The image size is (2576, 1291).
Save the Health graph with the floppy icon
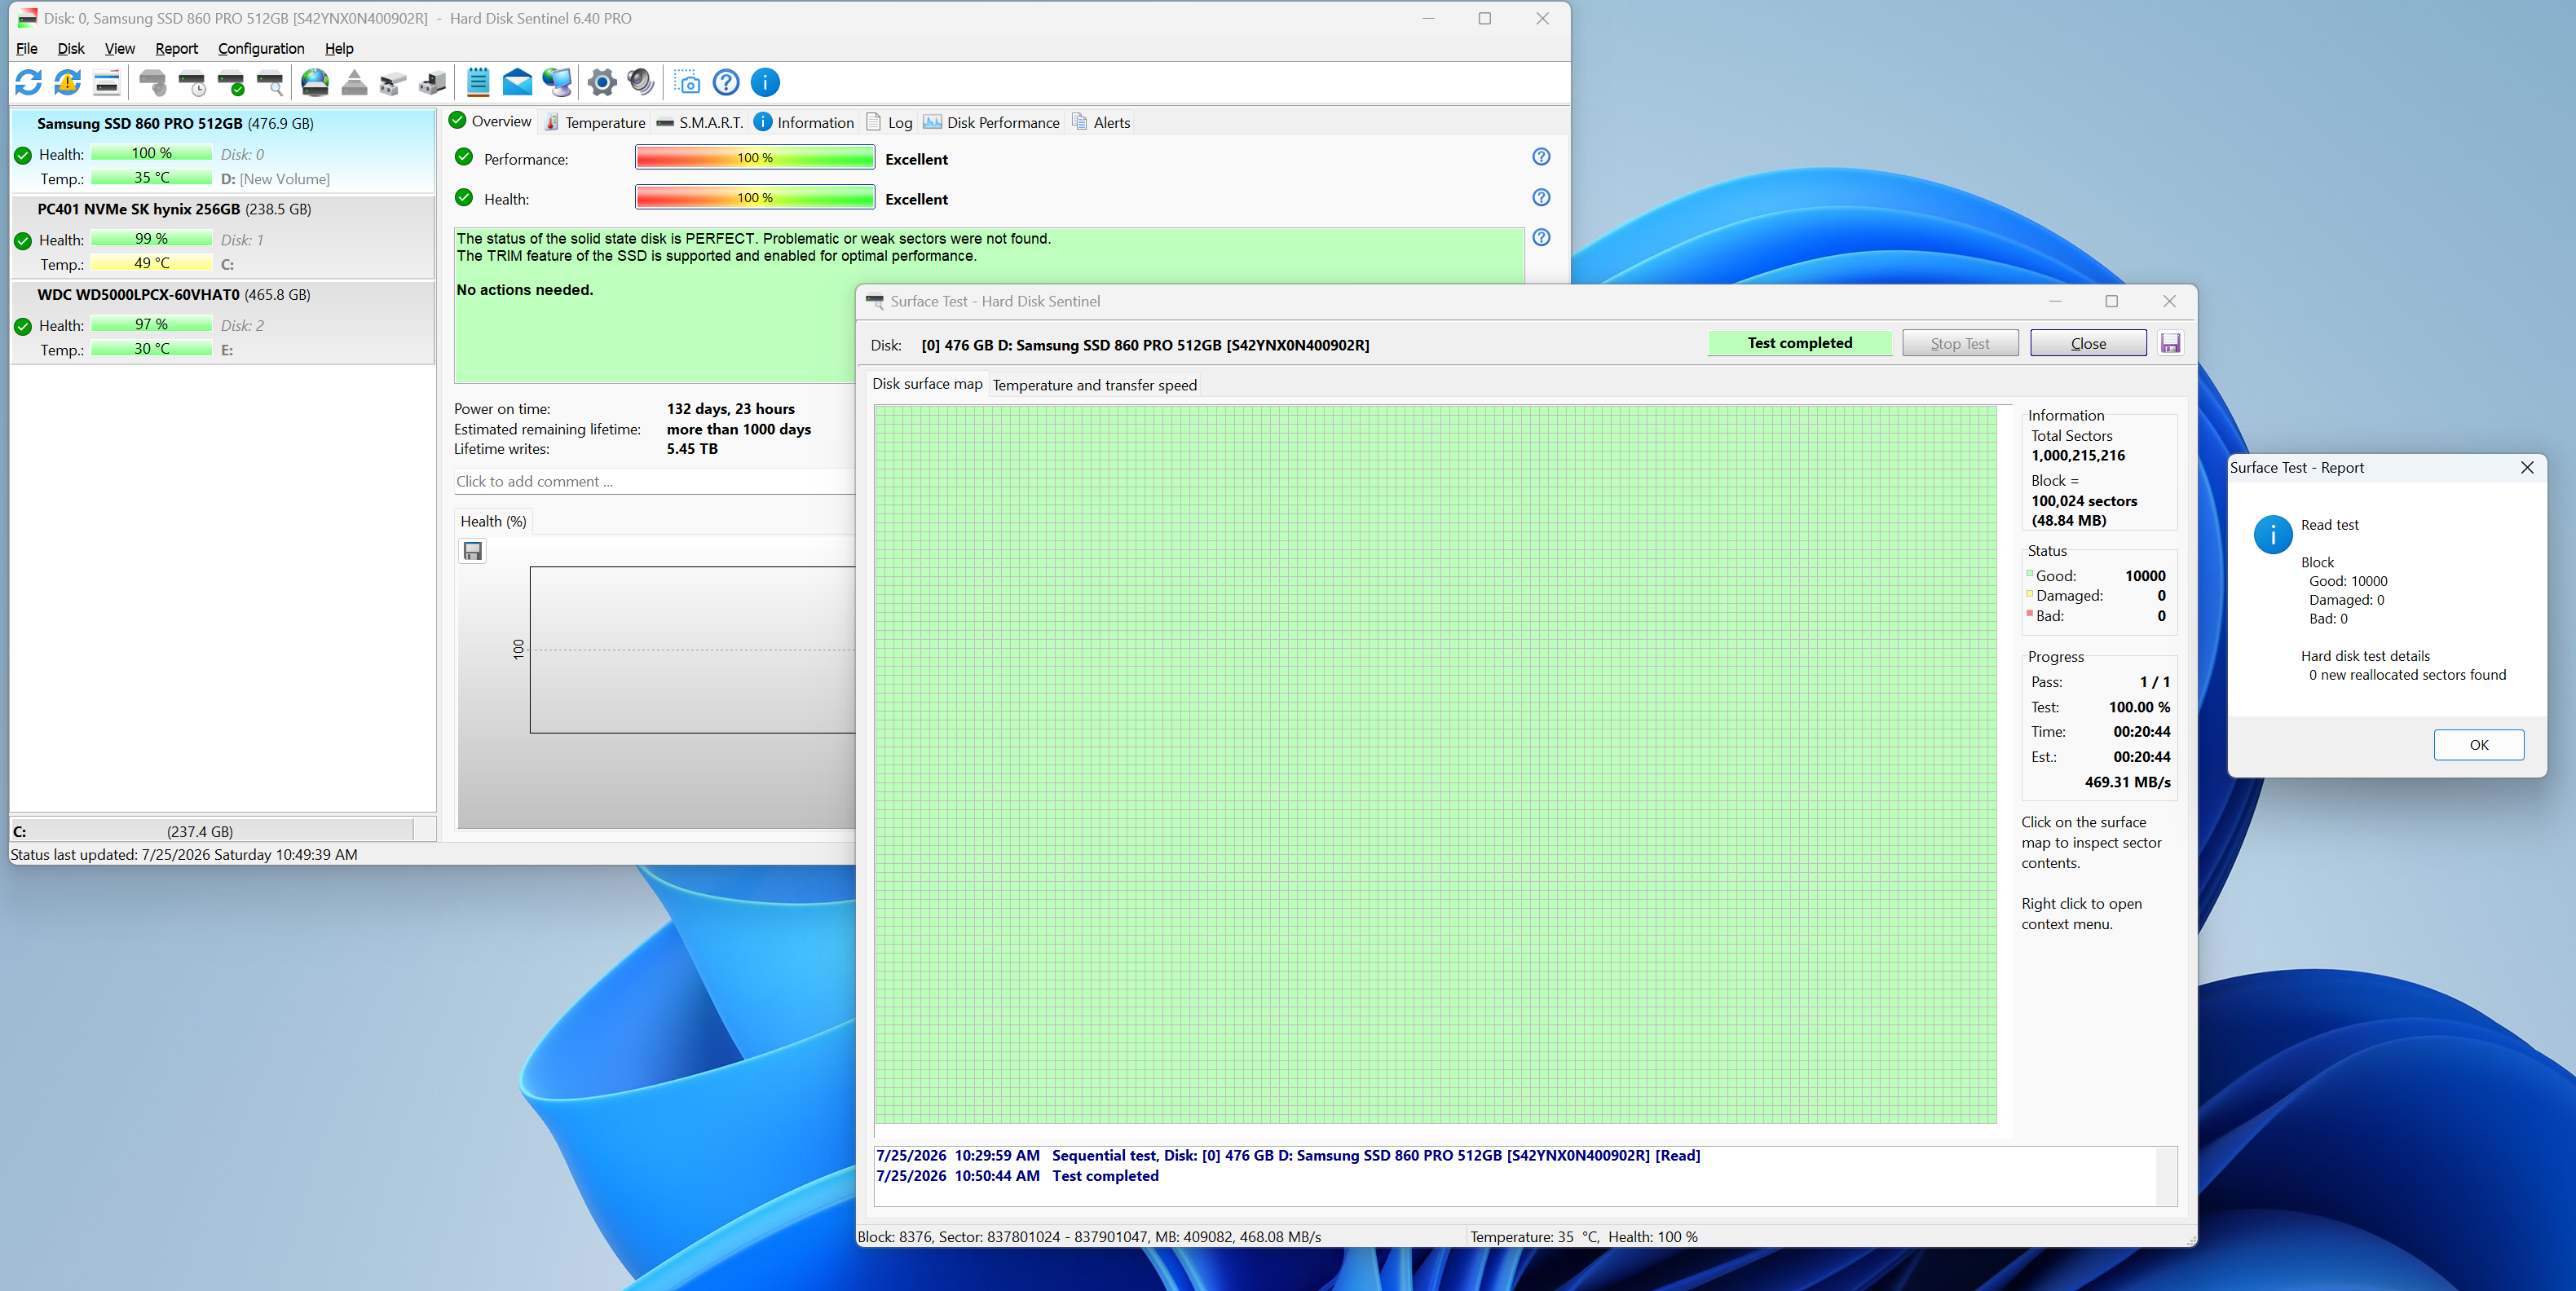click(473, 551)
